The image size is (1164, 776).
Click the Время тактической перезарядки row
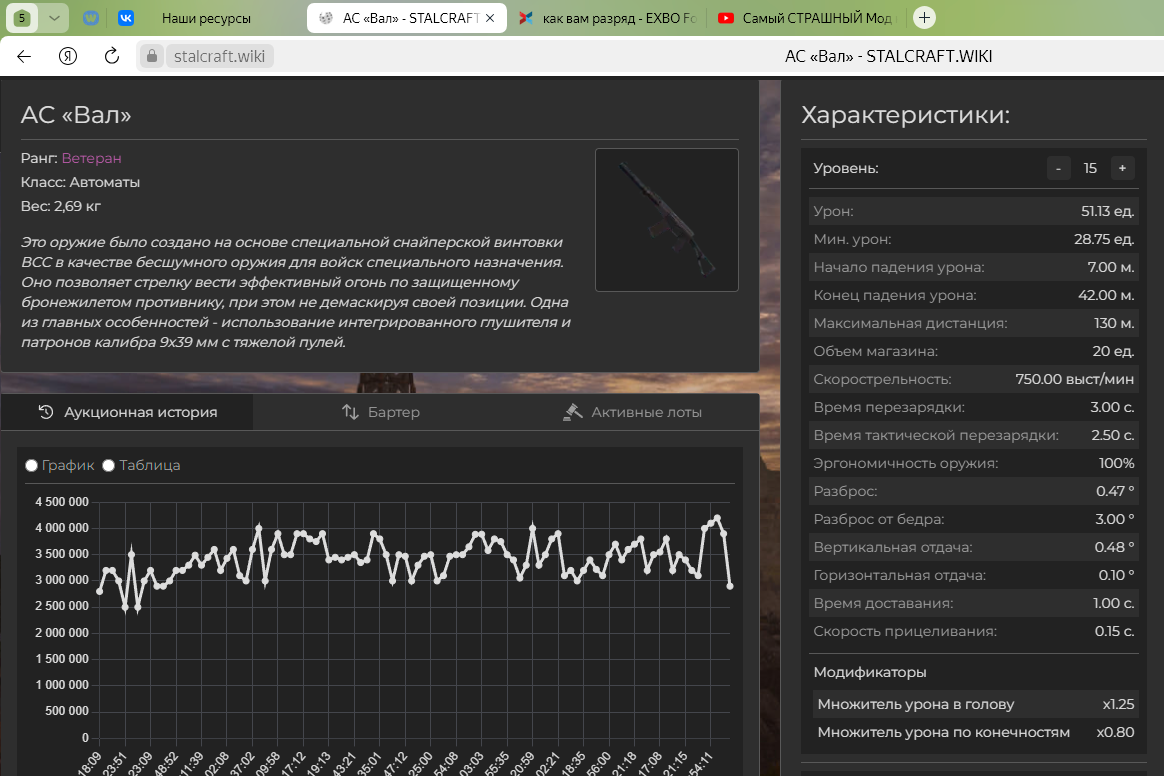[973, 435]
